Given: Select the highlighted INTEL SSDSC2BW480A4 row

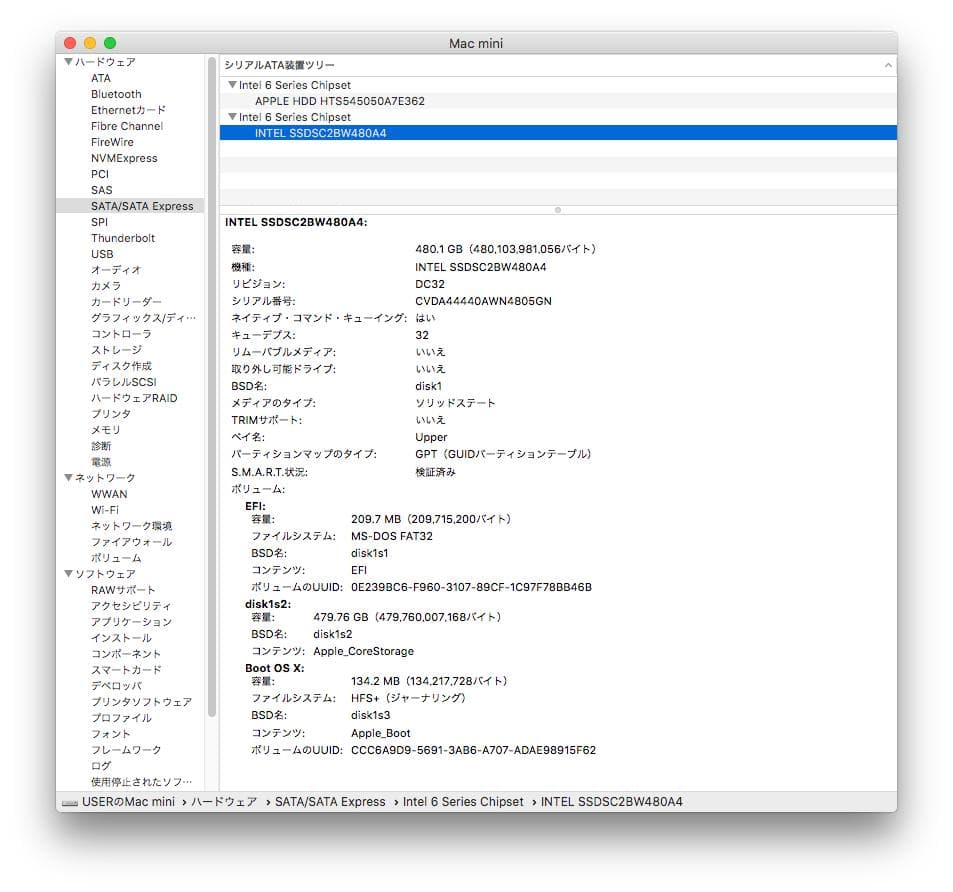Looking at the screenshot, I should (x=558, y=133).
